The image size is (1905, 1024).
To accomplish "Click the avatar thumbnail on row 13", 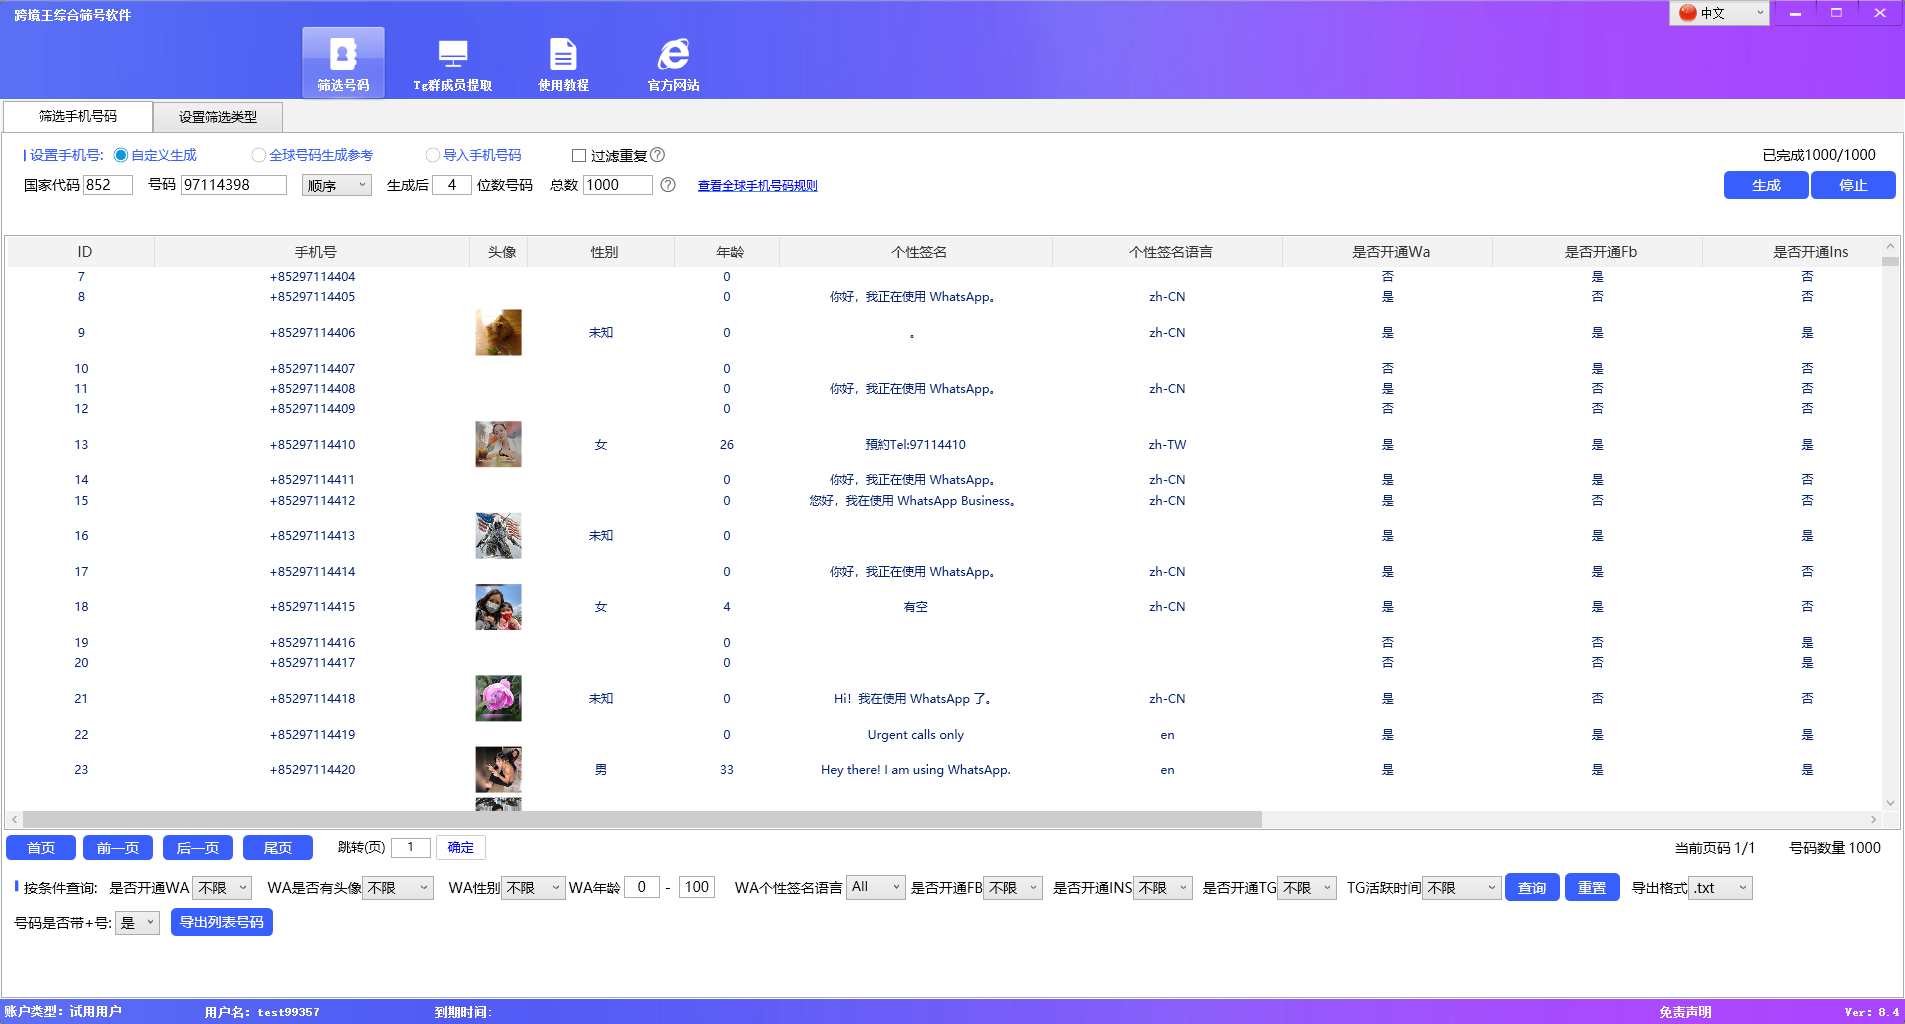I will pyautogui.click(x=497, y=444).
